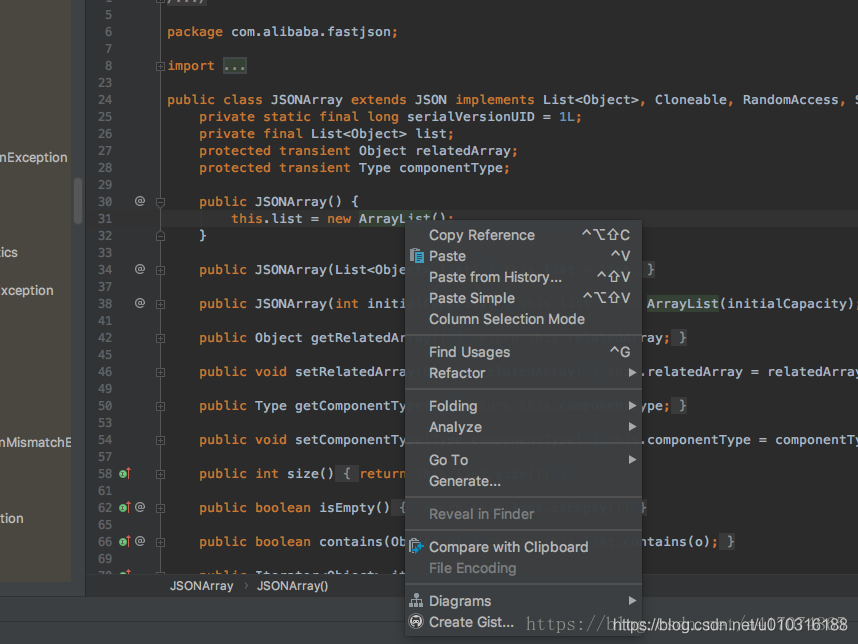Expand the folded contains() method on line 66
This screenshot has height=644, width=858.
[160, 542]
